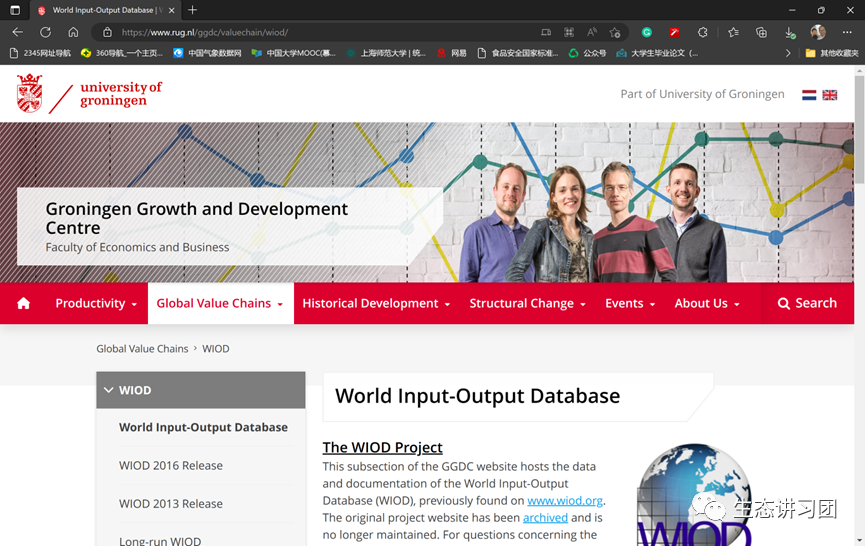The image size is (865, 546).
Task: Reload the page with the refresh icon
Action: [x=45, y=32]
